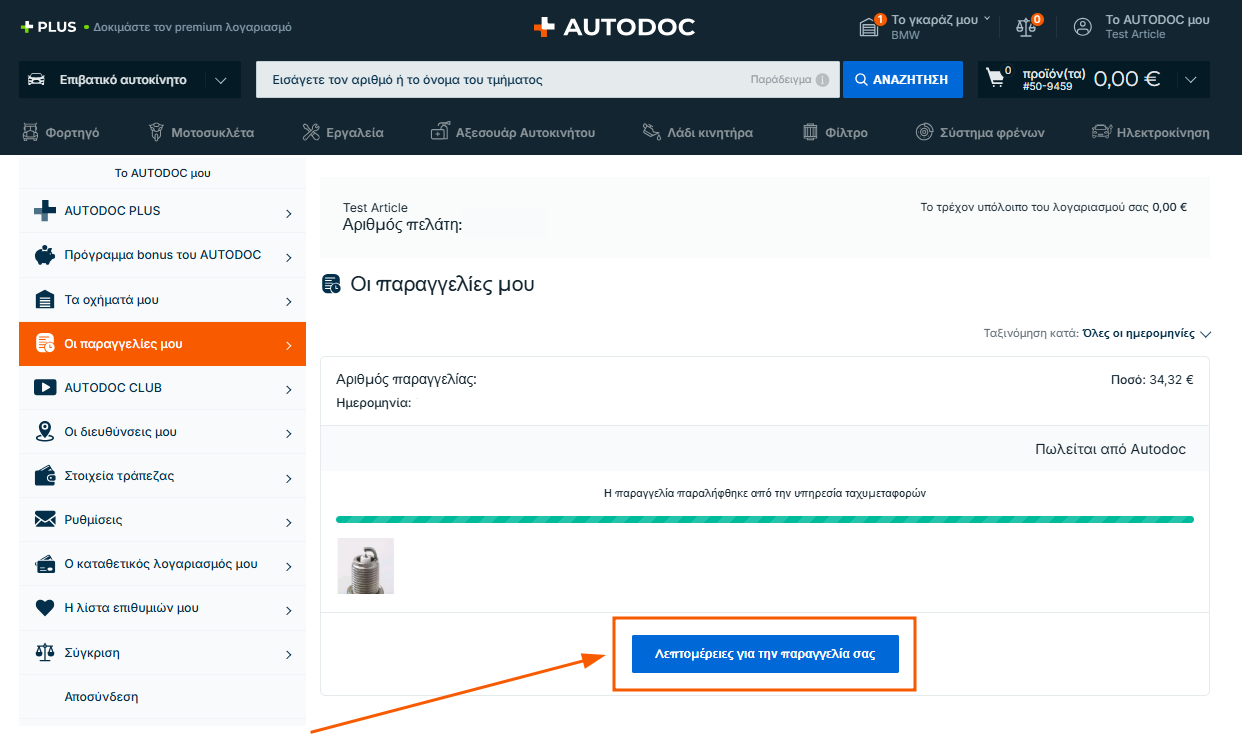Open Στοιχεία τράπεζας menu item
Screen dimensions: 1242x751
[x=162, y=476]
